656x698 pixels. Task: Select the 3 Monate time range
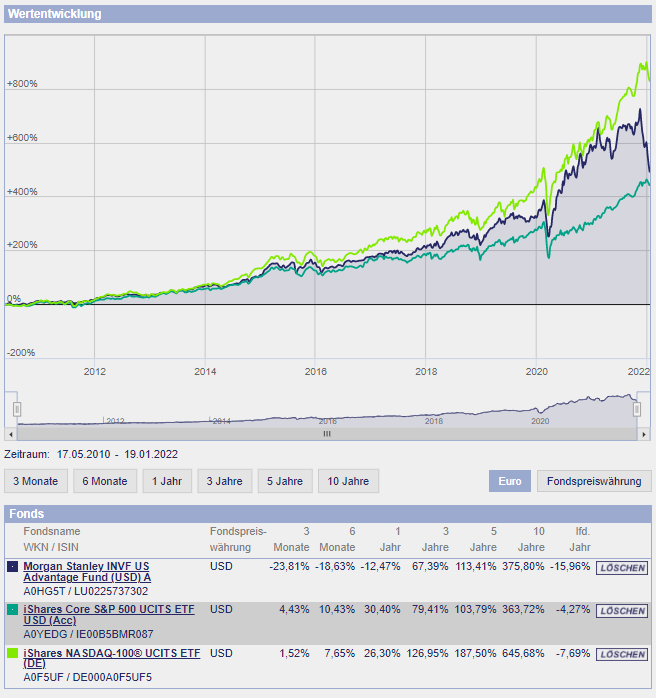(36, 481)
